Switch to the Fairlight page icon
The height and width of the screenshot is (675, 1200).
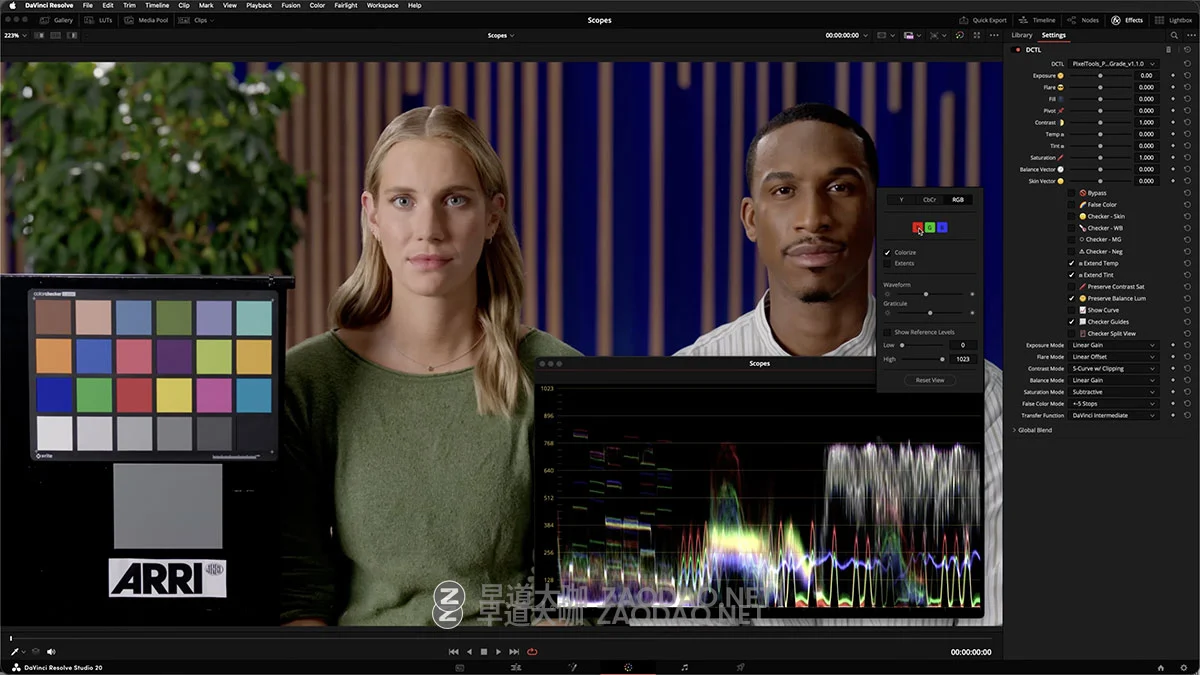(x=684, y=667)
